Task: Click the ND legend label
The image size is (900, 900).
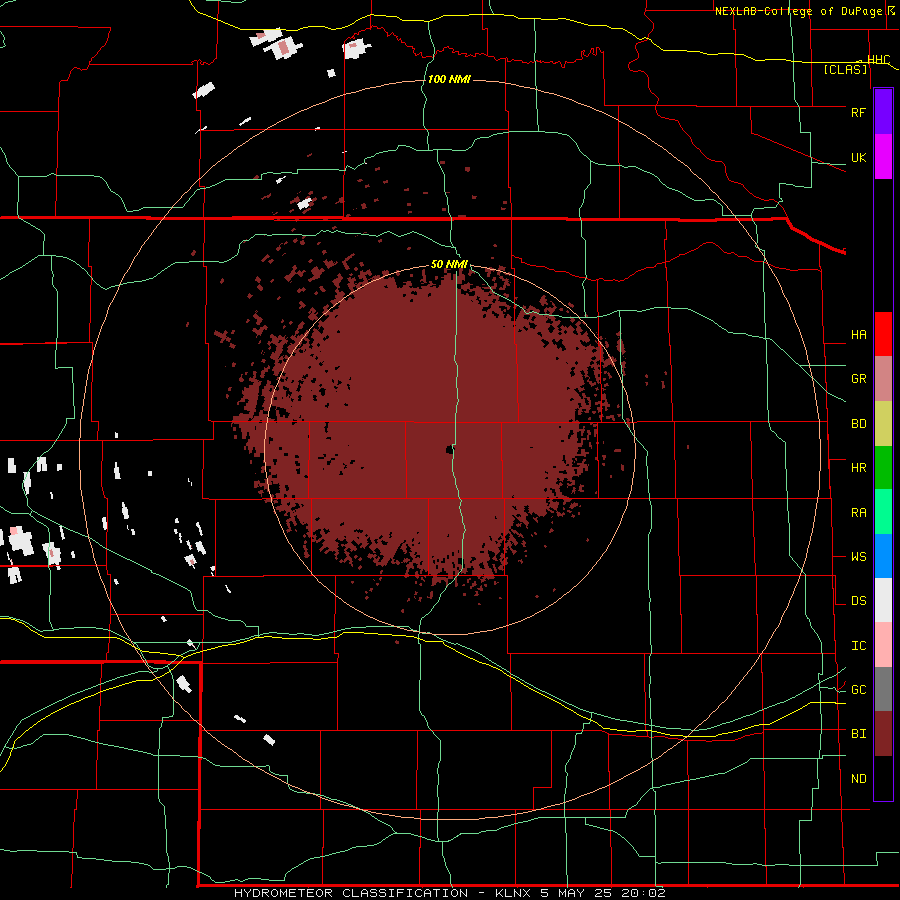Action: tap(858, 779)
